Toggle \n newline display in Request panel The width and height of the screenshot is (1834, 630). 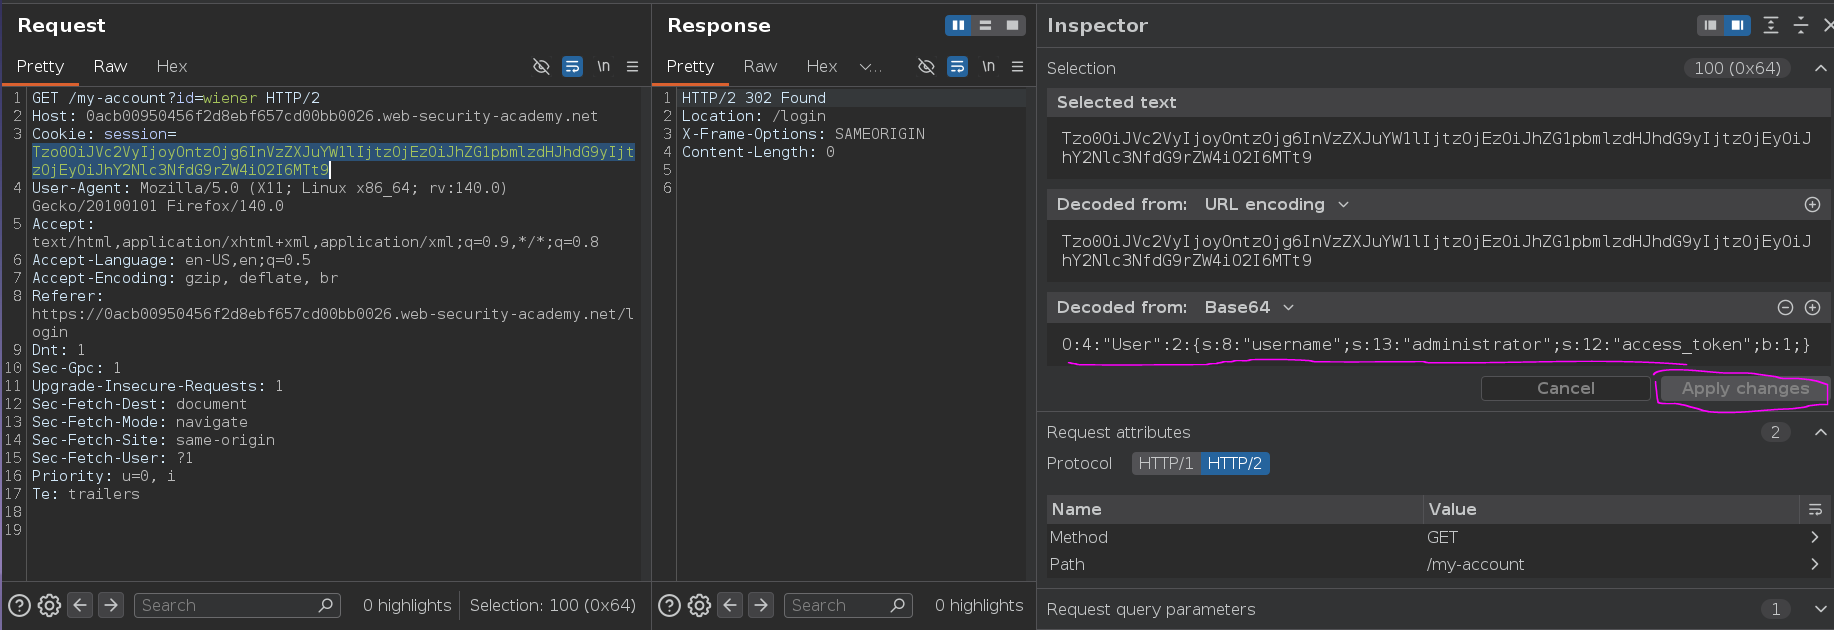[x=603, y=66]
